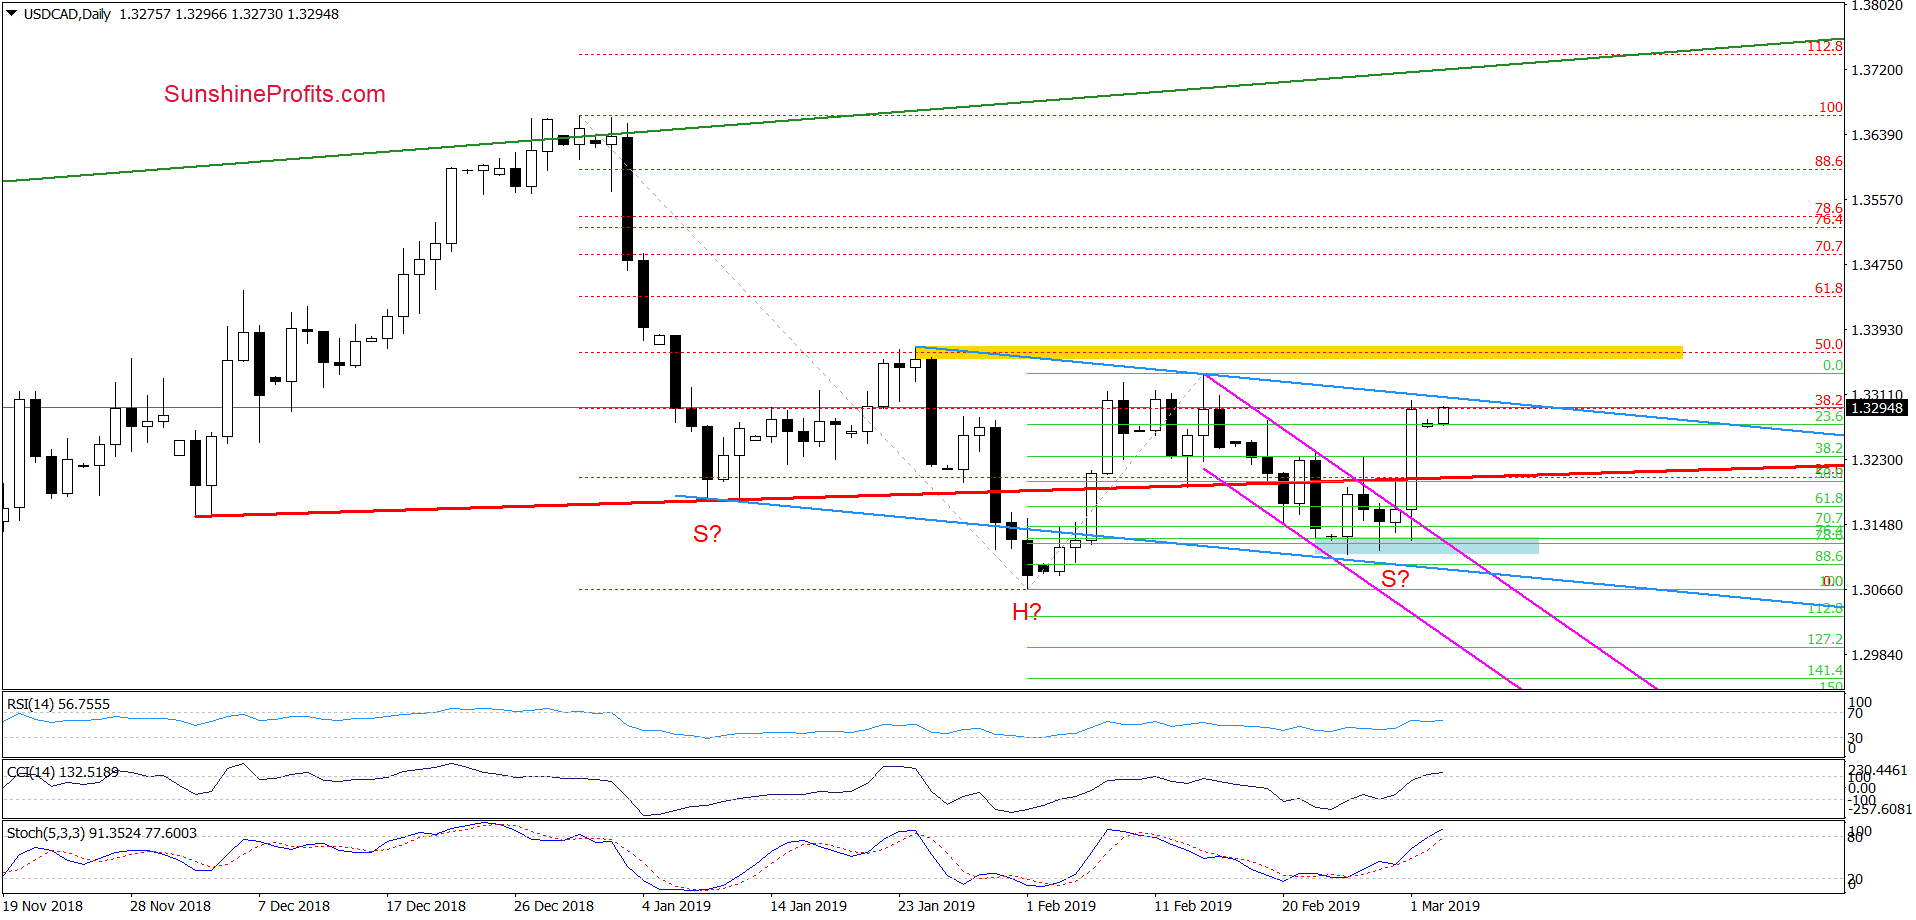Select the USDCAD,Daily chart title
Image resolution: width=1916 pixels, height=920 pixels.
coord(67,14)
